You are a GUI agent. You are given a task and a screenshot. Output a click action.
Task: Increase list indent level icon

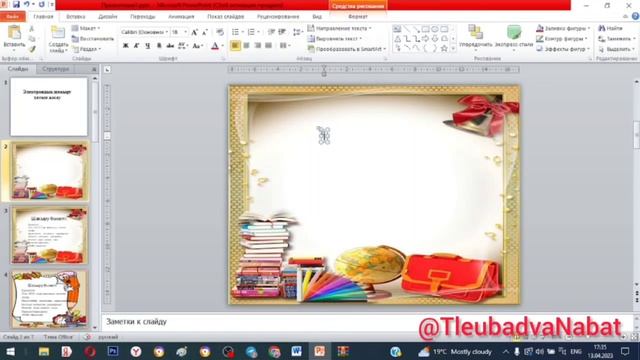282,32
